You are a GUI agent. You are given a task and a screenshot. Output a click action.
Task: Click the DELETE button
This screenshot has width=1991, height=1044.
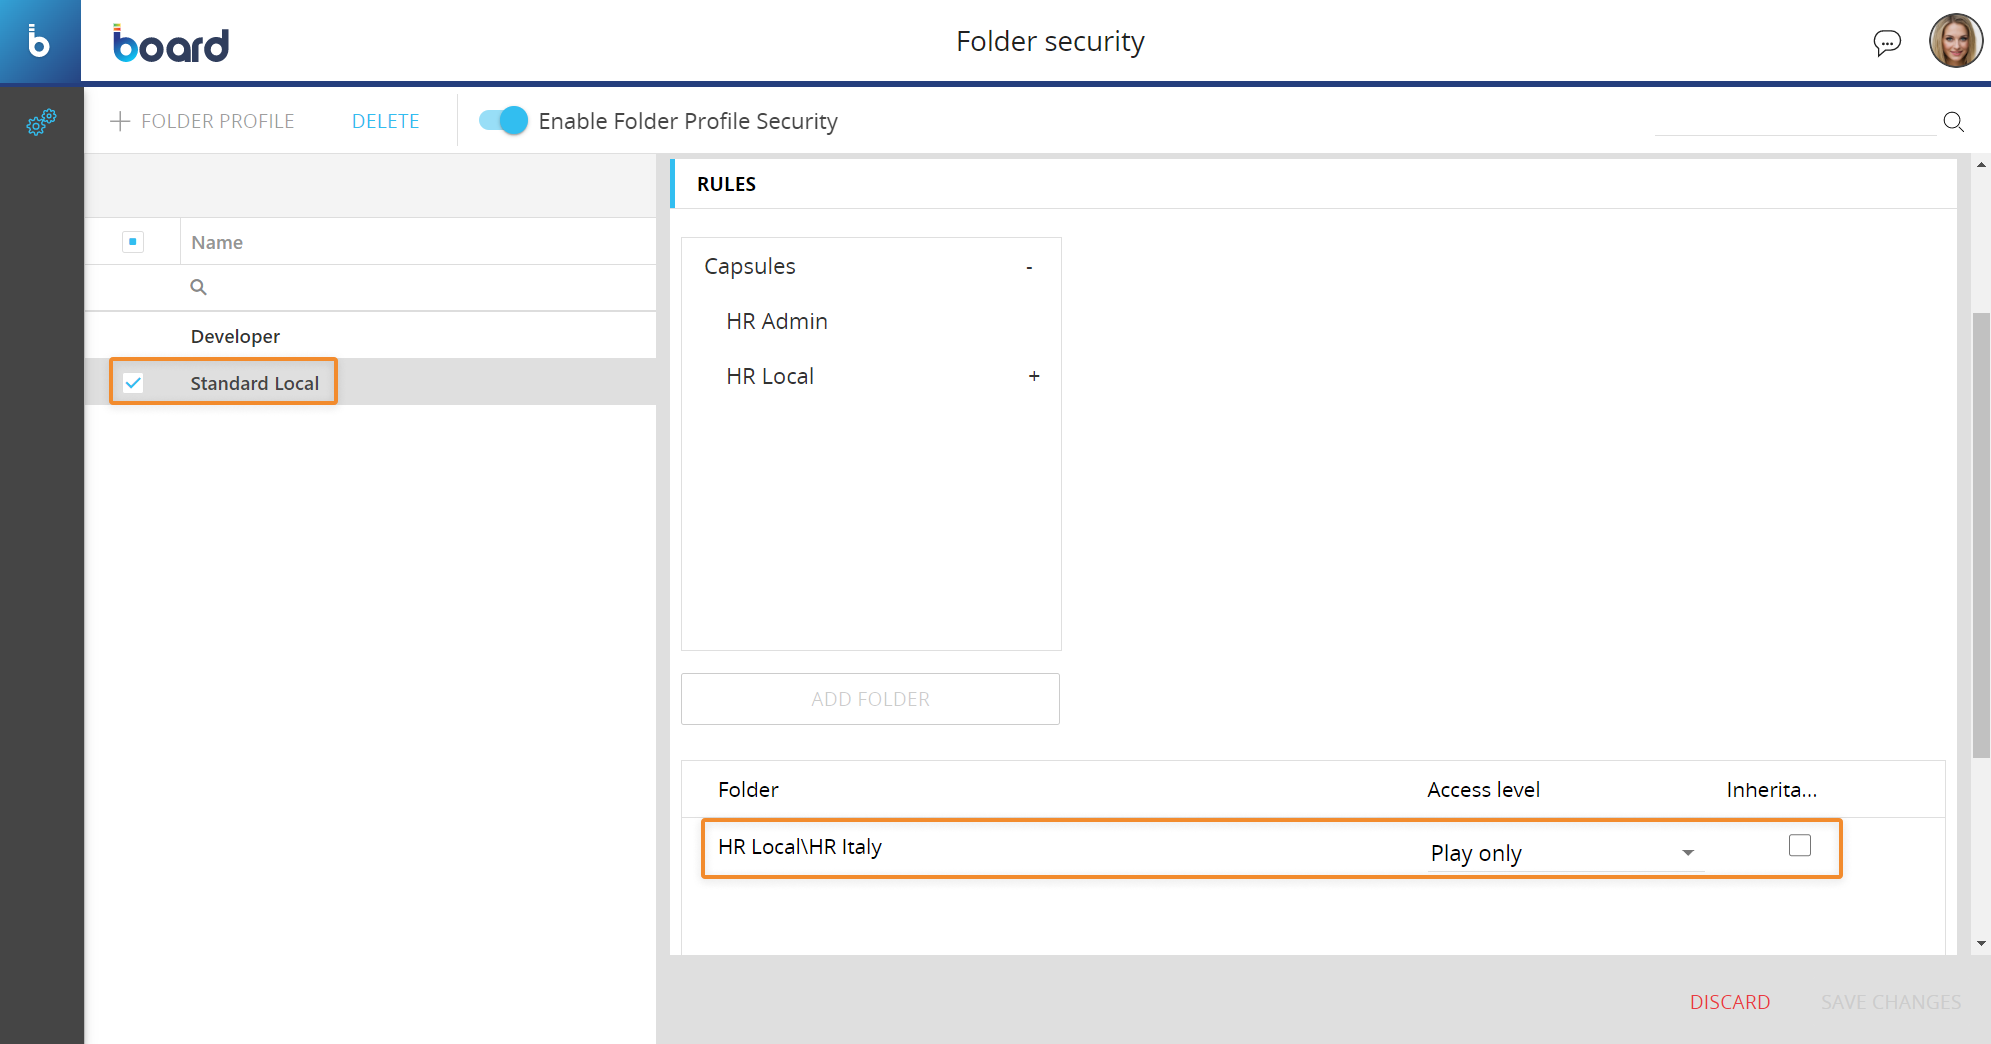click(x=385, y=121)
